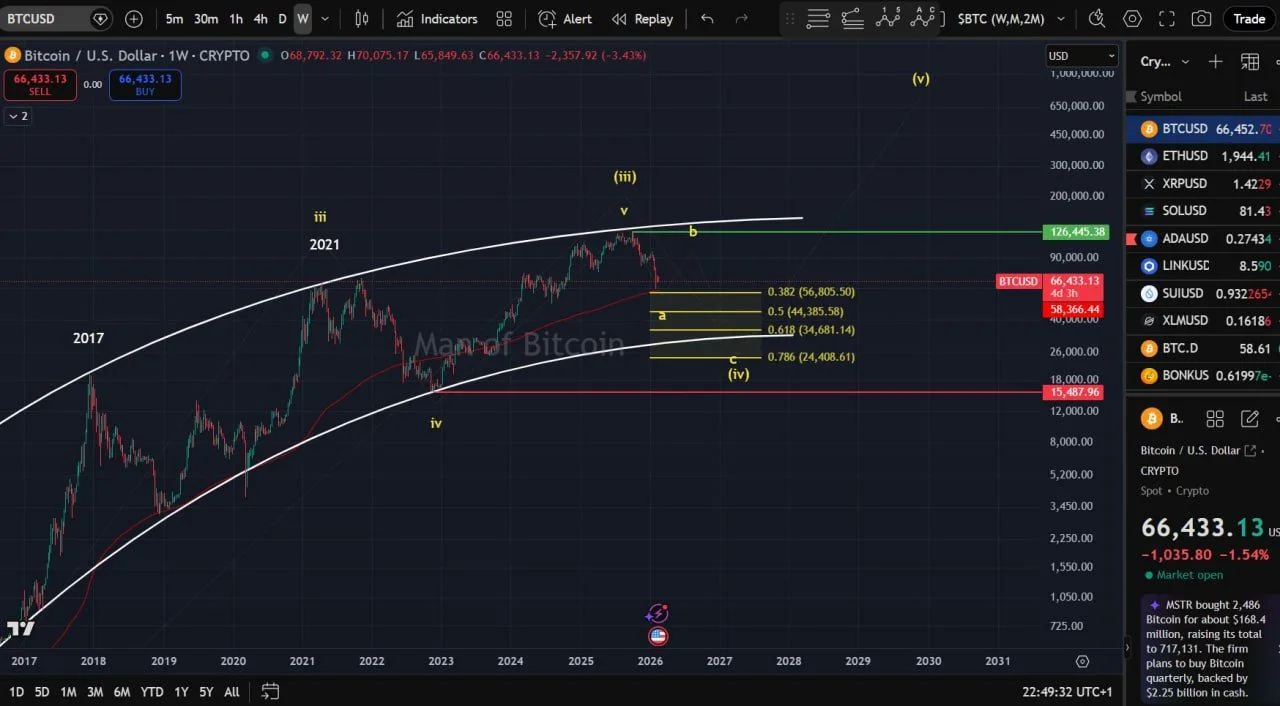Click the blue BUY 66,433.13 button
This screenshot has height=706, width=1280.
(145, 85)
